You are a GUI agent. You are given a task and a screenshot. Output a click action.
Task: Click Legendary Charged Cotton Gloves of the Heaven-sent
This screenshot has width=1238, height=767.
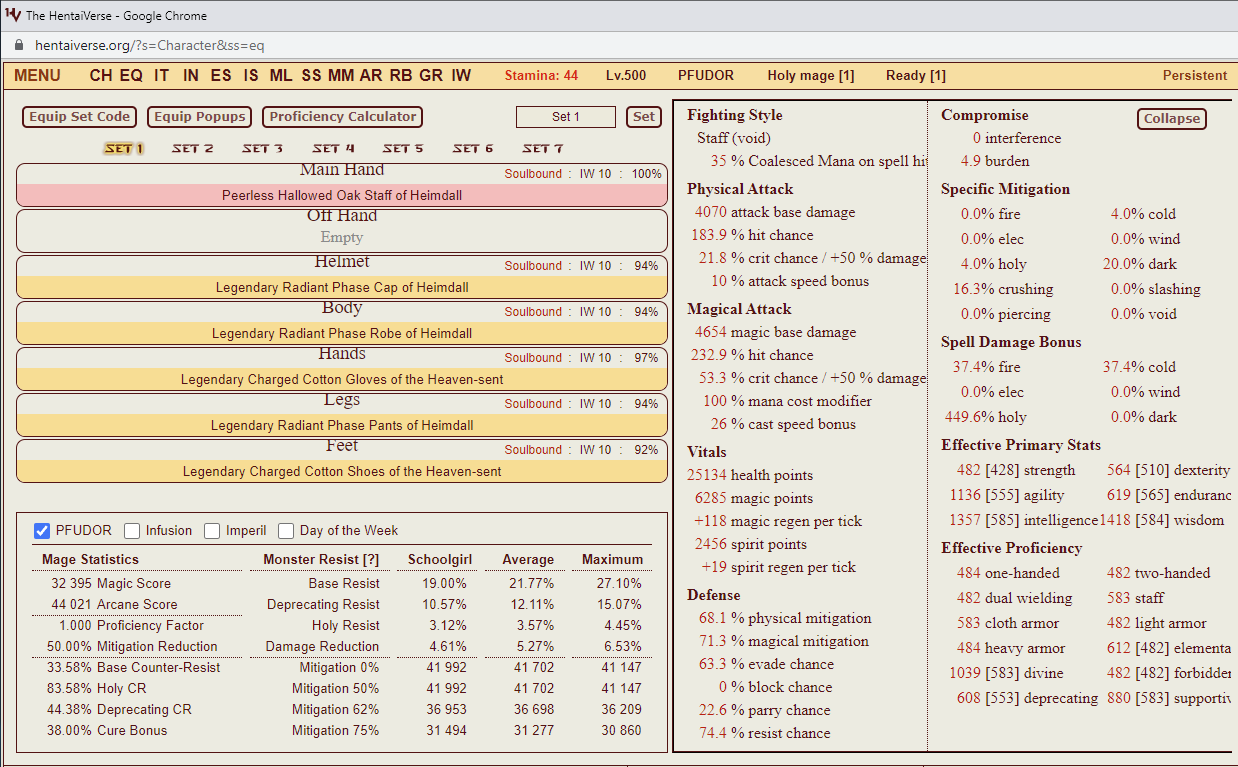pos(342,380)
